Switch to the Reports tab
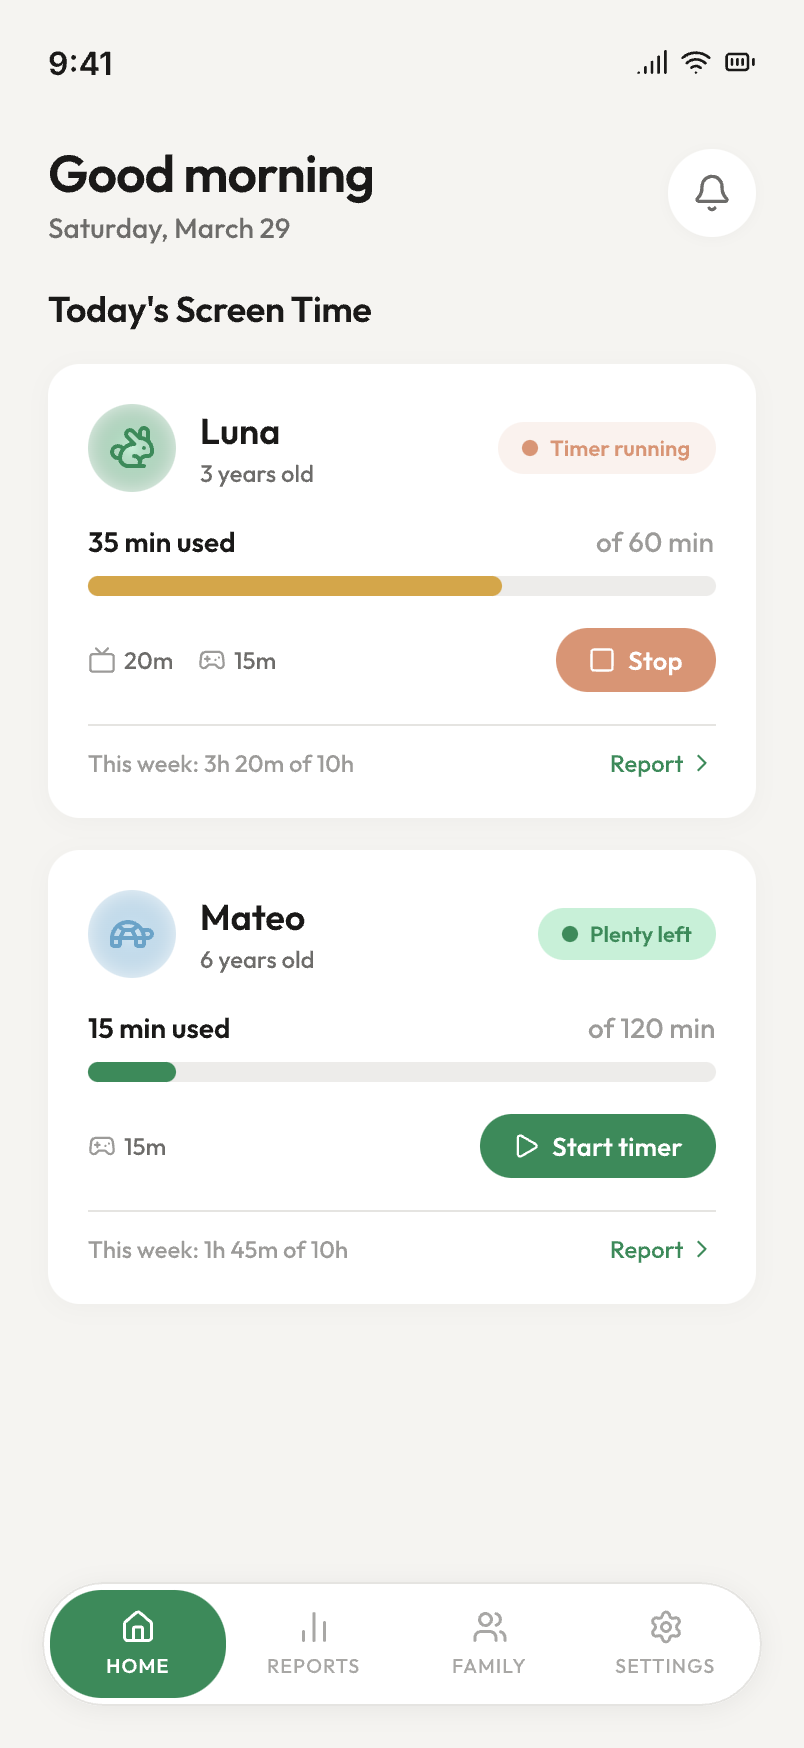Image resolution: width=804 pixels, height=1748 pixels. click(x=313, y=1643)
